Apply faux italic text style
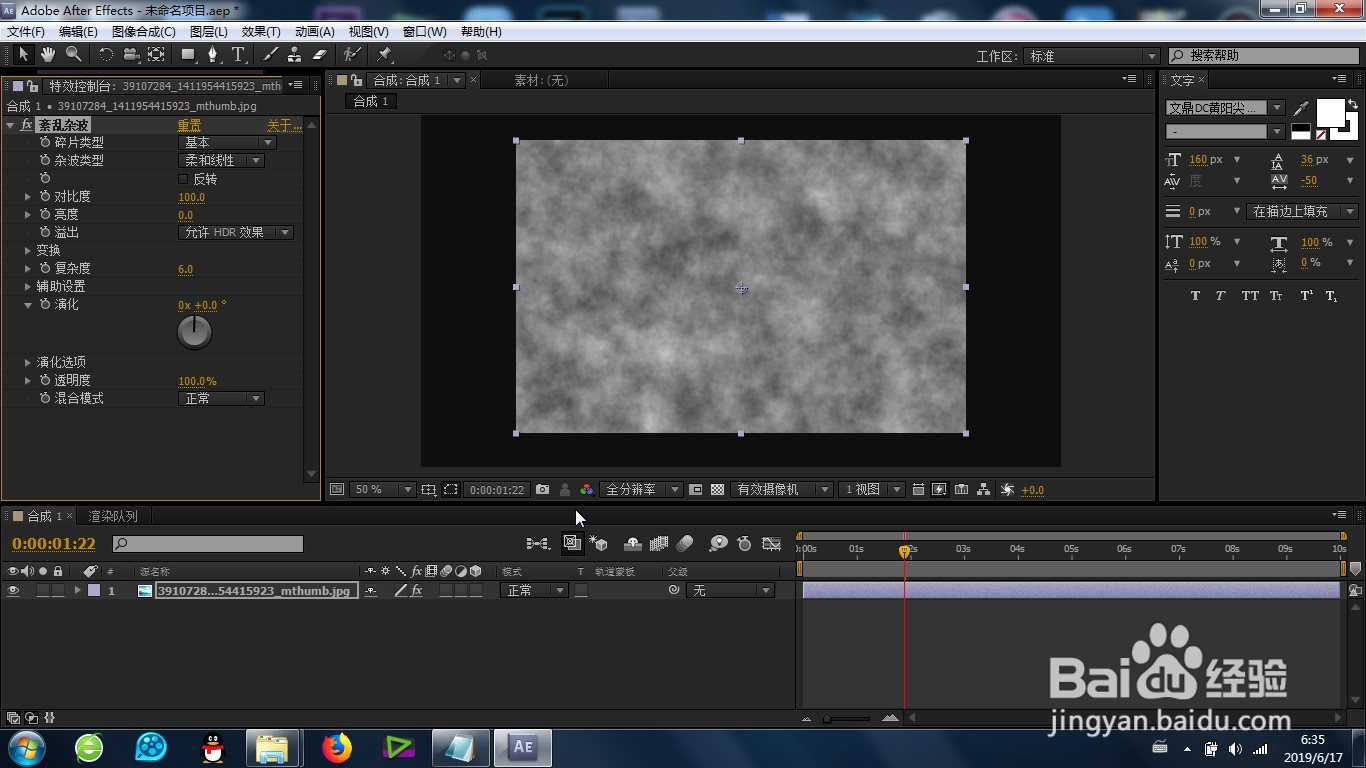Screen dimensions: 1366x768 1221,296
